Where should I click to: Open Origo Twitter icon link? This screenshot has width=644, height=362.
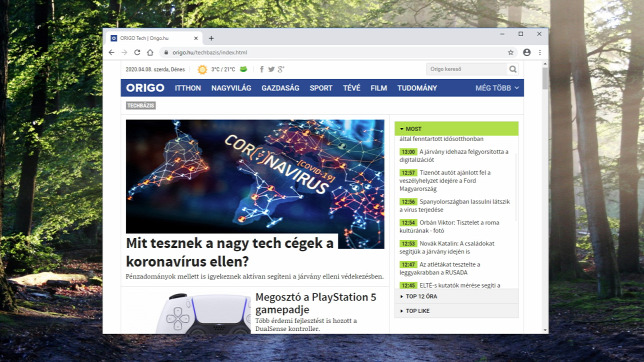coord(271,69)
